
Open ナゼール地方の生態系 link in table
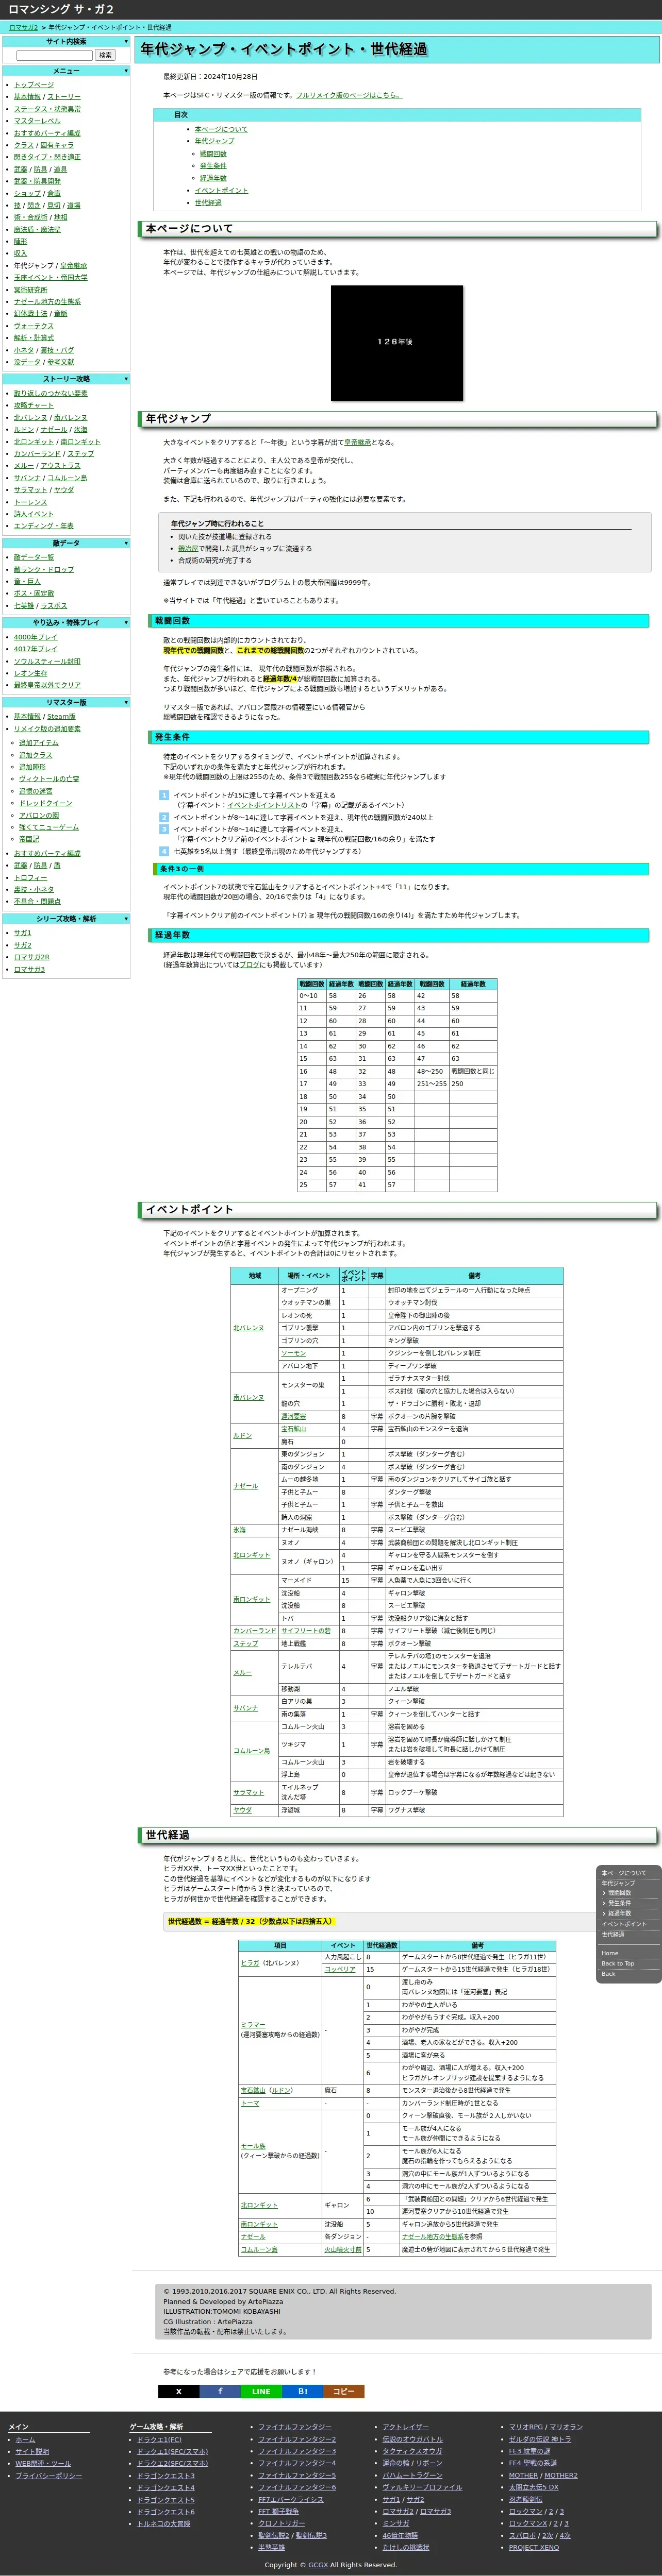point(433,2237)
